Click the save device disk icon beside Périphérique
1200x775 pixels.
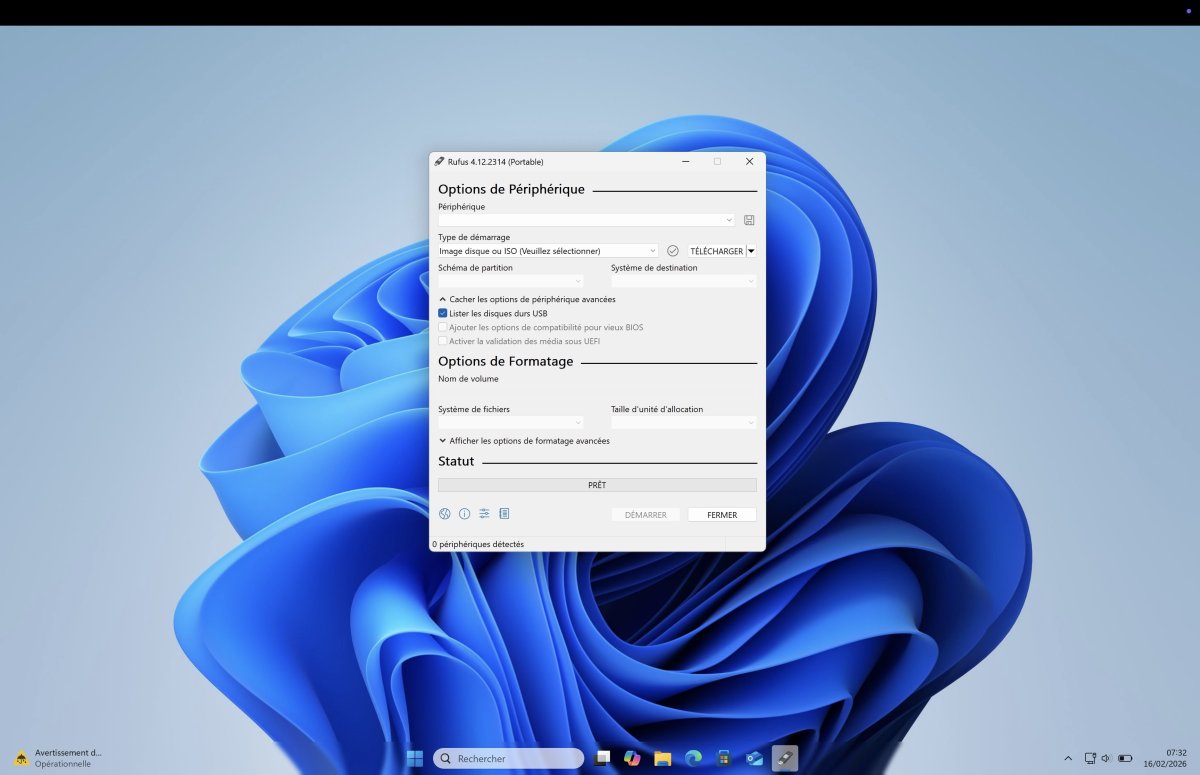(749, 220)
